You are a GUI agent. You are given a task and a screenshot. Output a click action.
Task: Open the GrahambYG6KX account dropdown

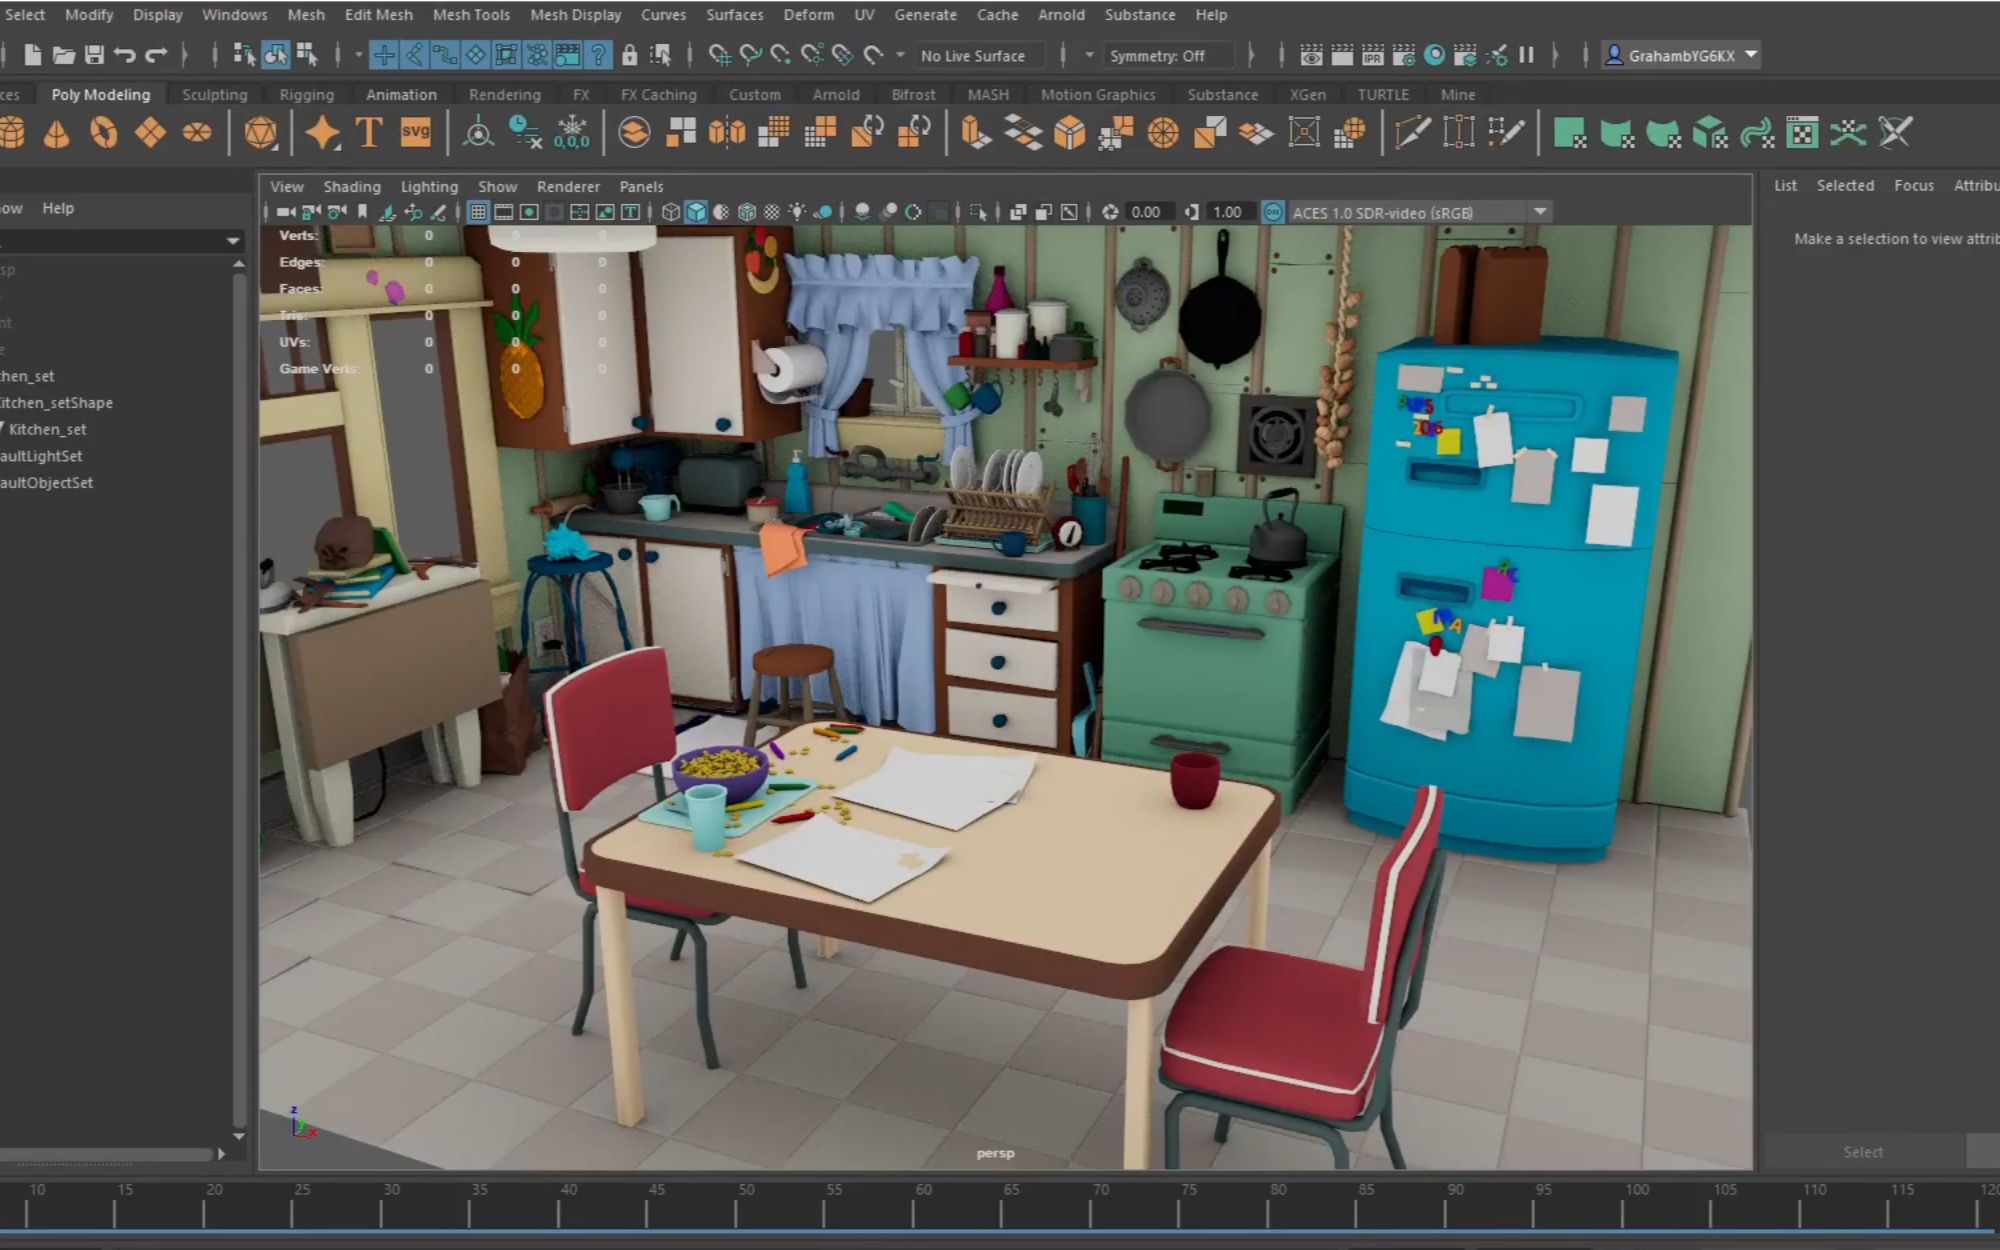click(x=1751, y=55)
